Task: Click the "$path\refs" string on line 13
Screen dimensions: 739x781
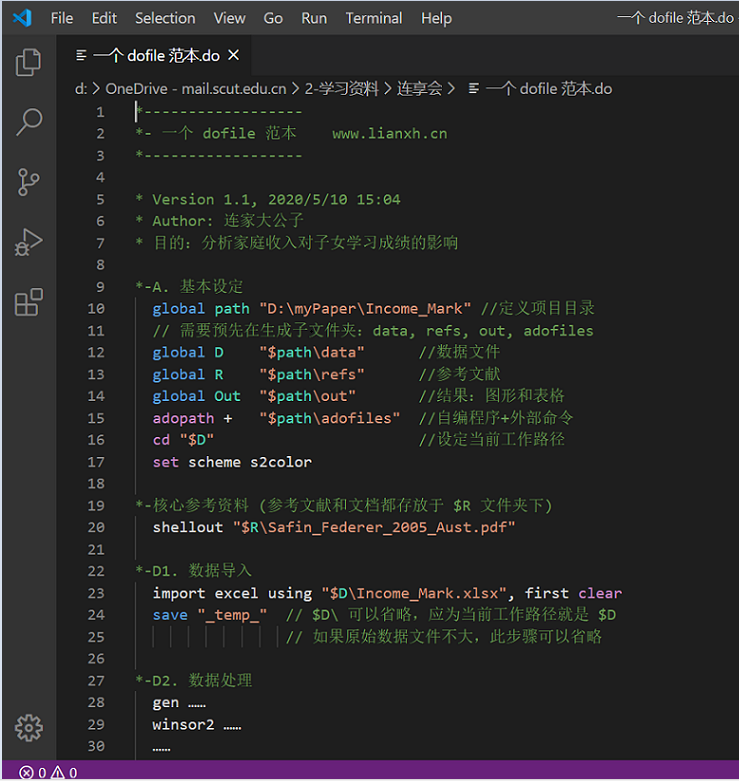Action: (x=312, y=375)
